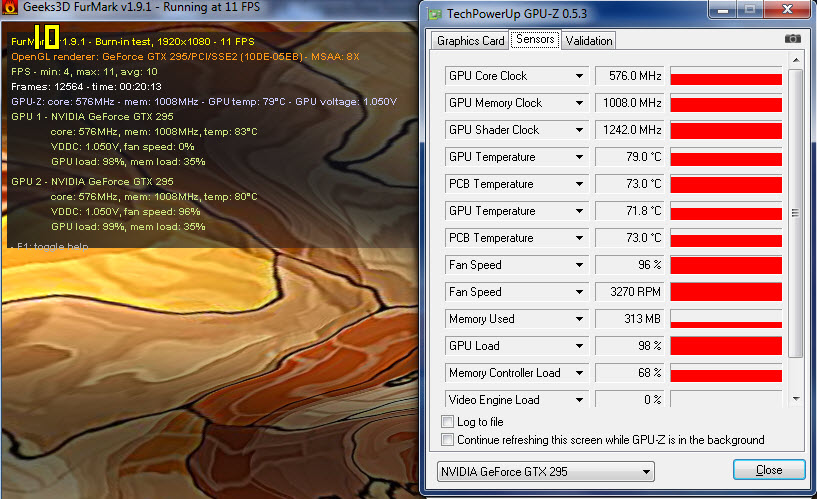Click the 1242.0 MHz shader clock value
This screenshot has width=817, height=499.
(630, 130)
